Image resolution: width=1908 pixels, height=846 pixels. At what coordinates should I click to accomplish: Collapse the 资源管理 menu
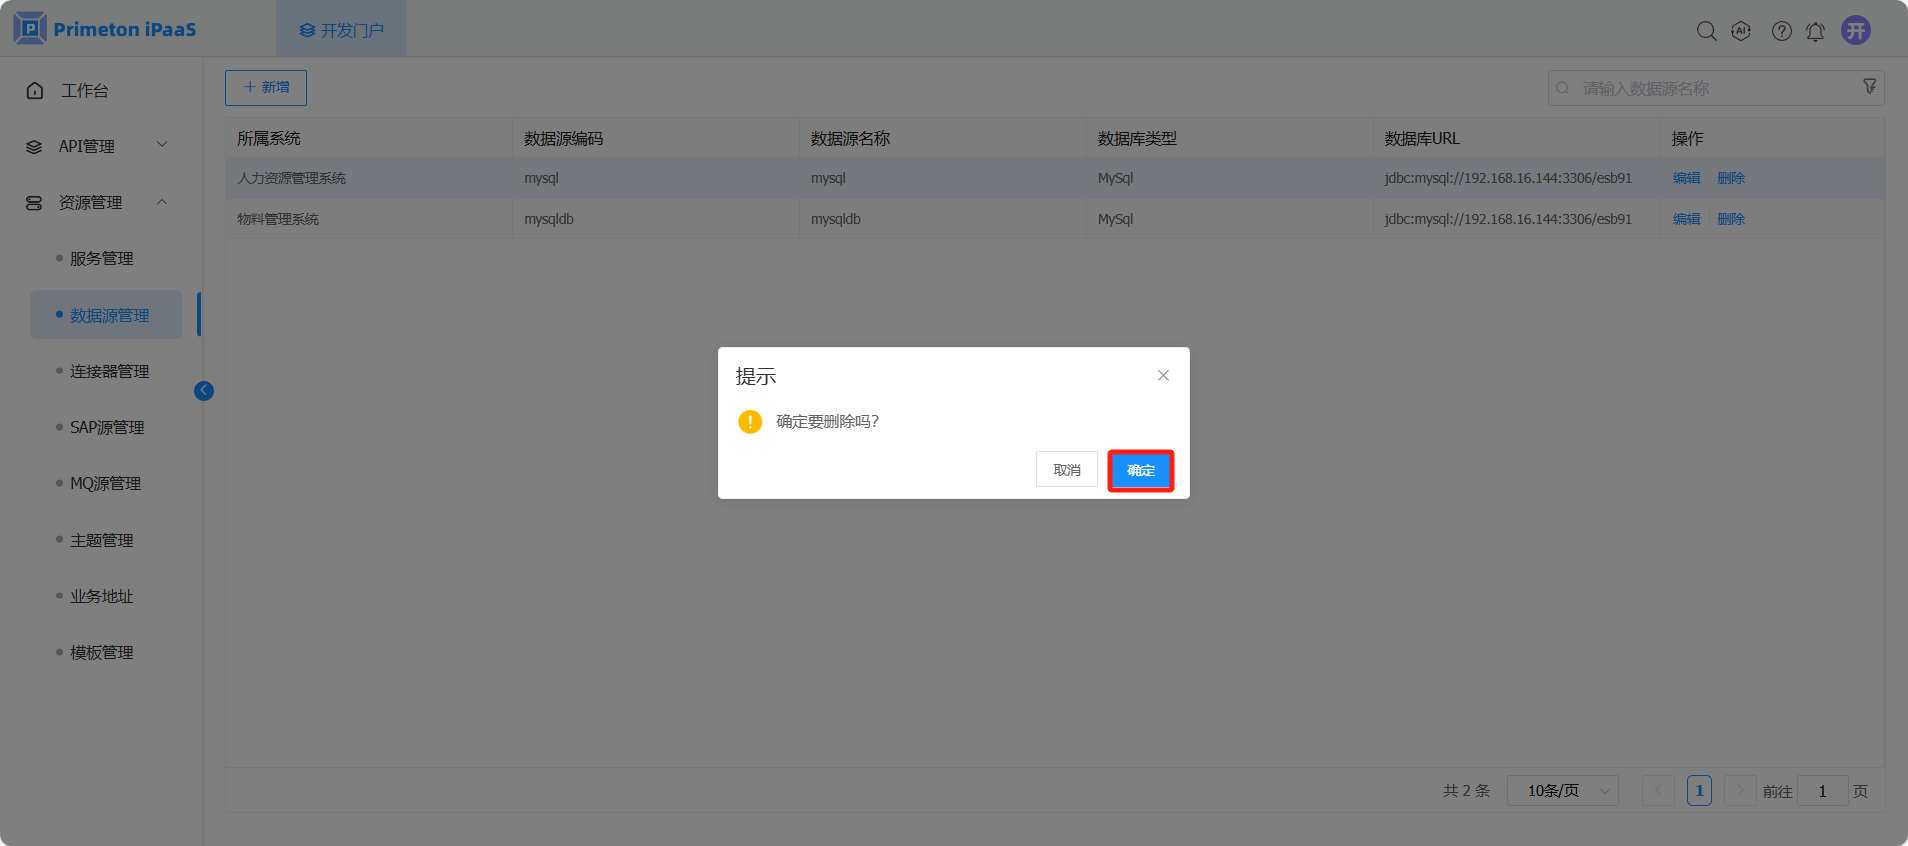[97, 202]
